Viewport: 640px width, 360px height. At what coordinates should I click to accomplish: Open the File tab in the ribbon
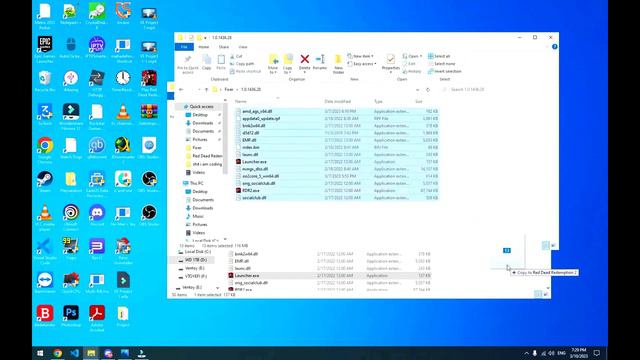tap(184, 47)
